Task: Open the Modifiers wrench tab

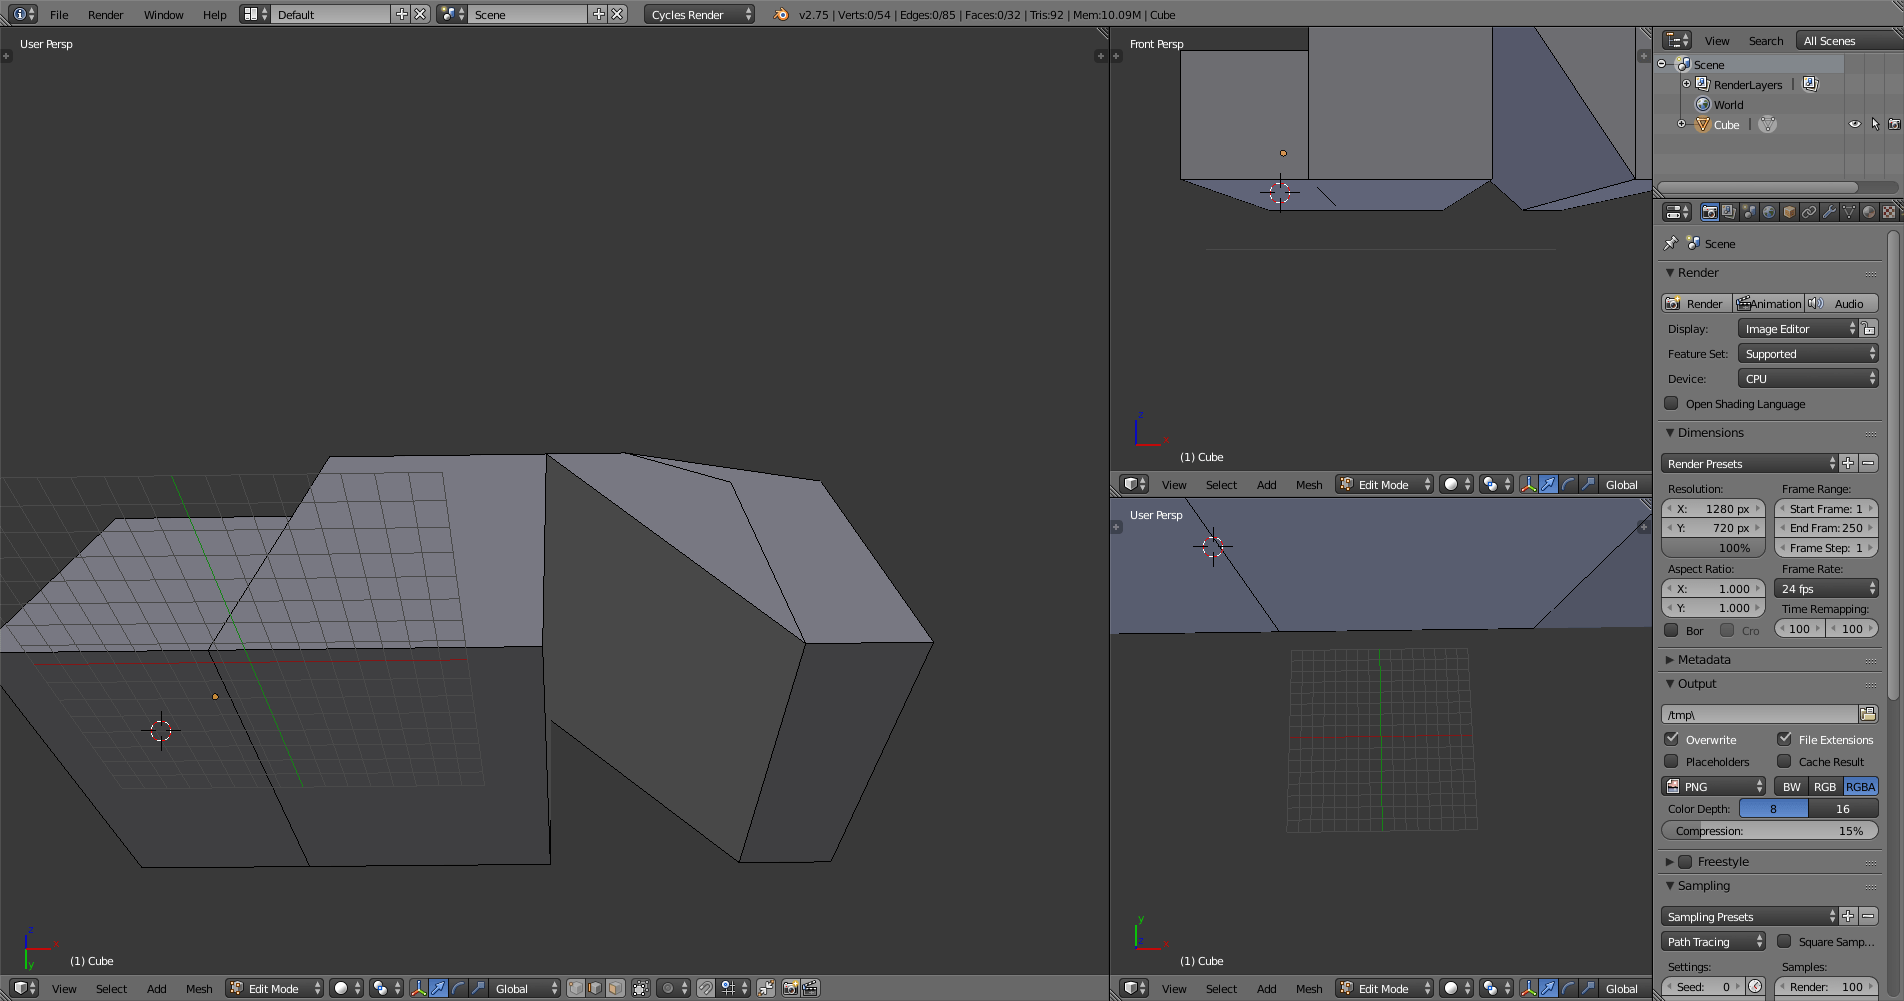Action: [1829, 212]
